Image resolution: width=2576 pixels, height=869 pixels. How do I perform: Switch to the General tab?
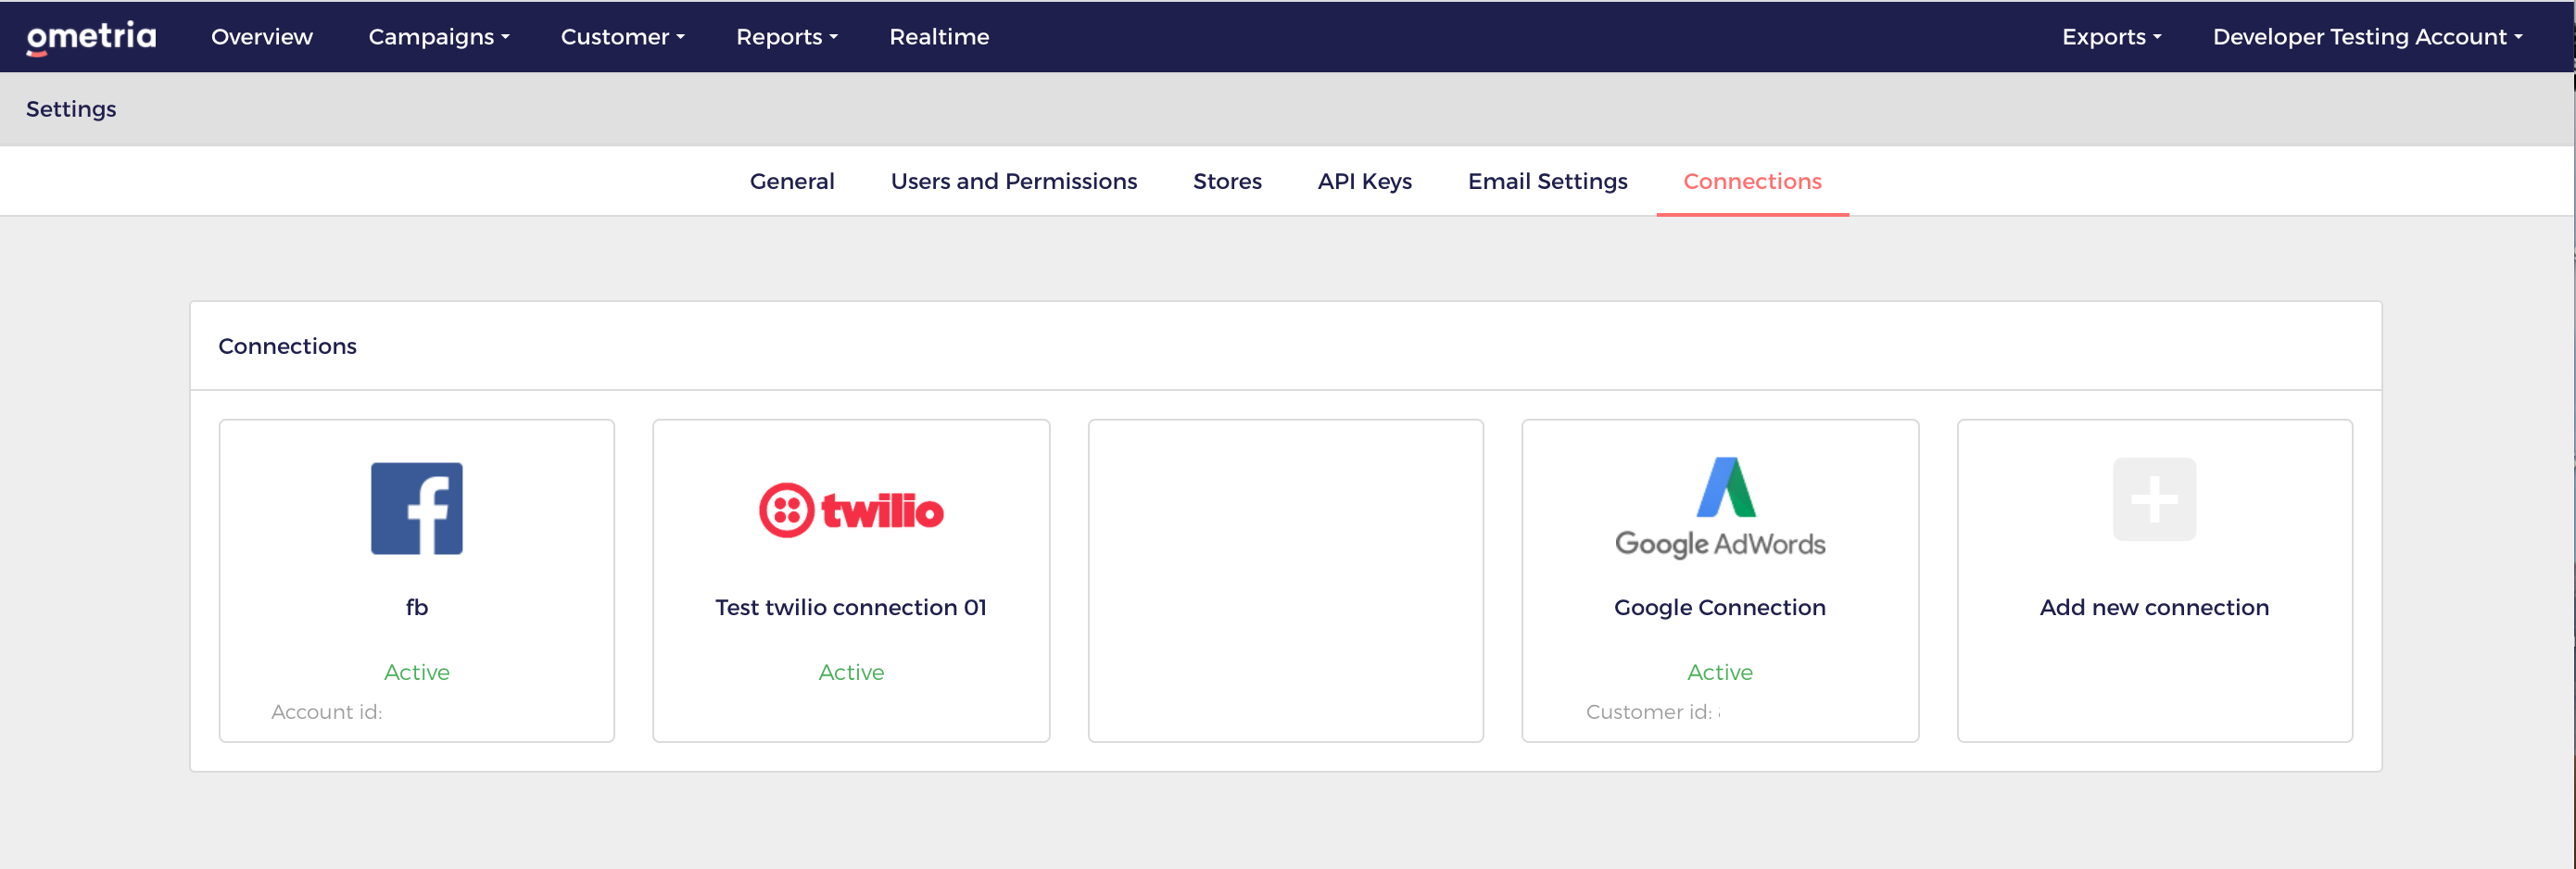point(792,181)
